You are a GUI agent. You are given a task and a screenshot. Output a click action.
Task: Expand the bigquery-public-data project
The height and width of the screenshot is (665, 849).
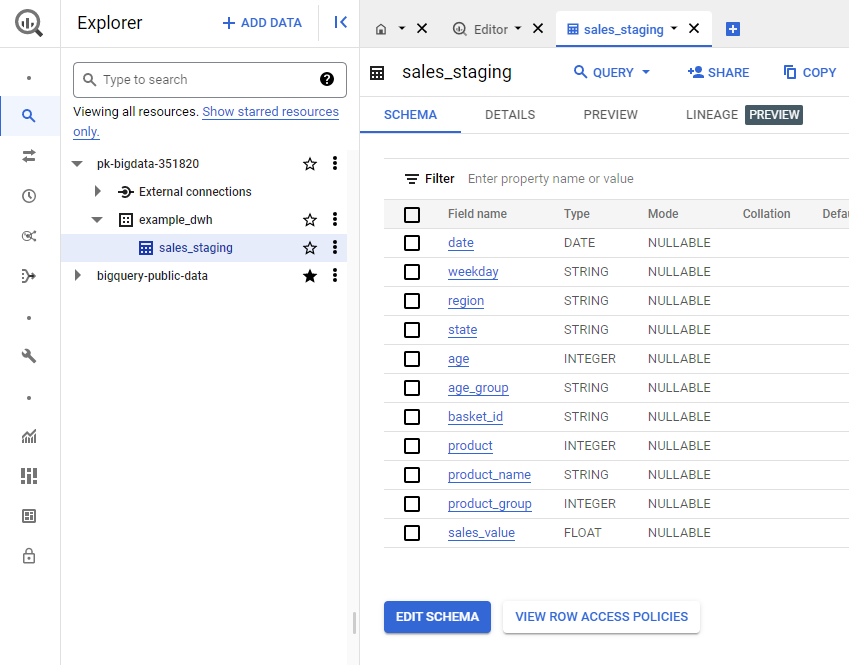77,275
